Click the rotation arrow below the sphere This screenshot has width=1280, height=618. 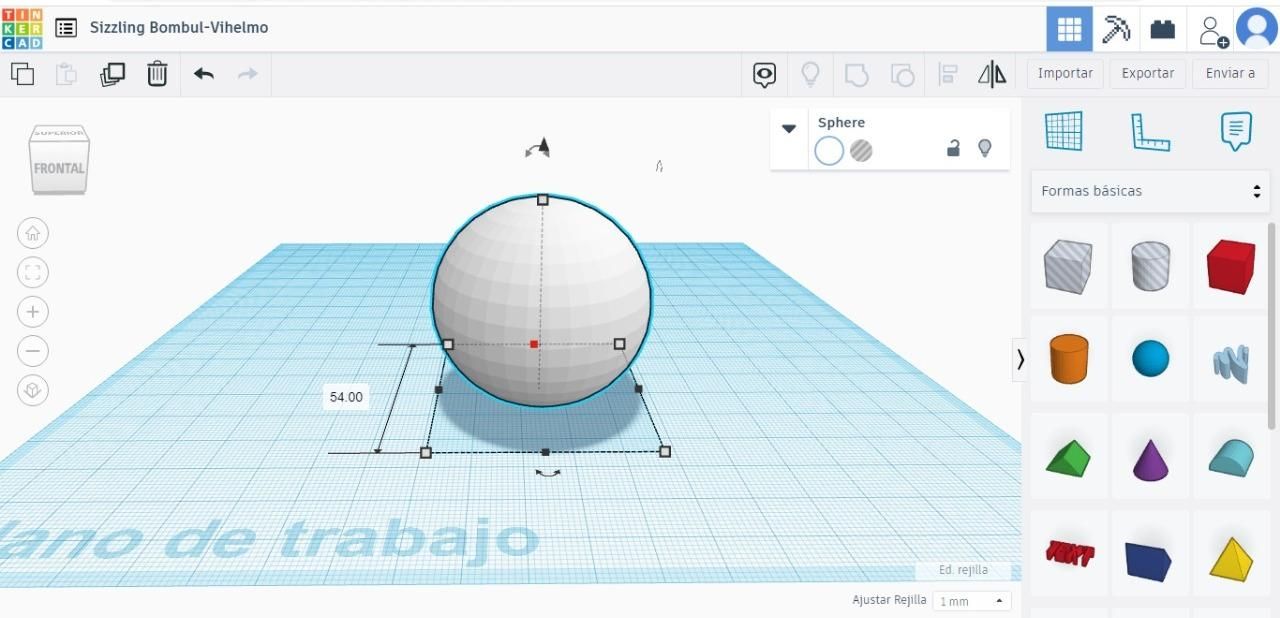point(547,473)
